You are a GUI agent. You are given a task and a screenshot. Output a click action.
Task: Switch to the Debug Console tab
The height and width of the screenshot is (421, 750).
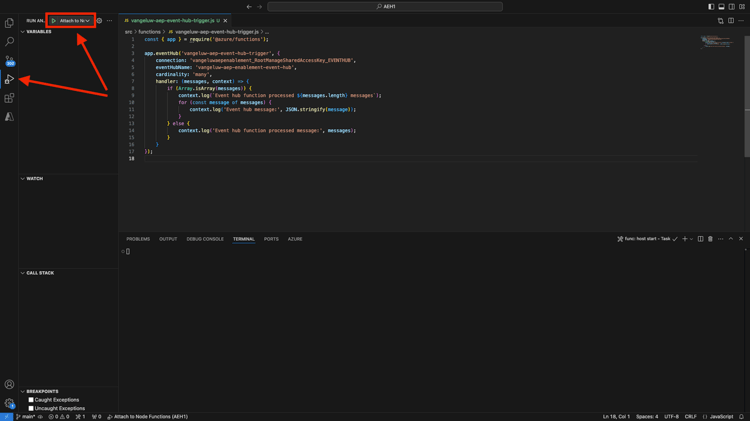coord(205,239)
